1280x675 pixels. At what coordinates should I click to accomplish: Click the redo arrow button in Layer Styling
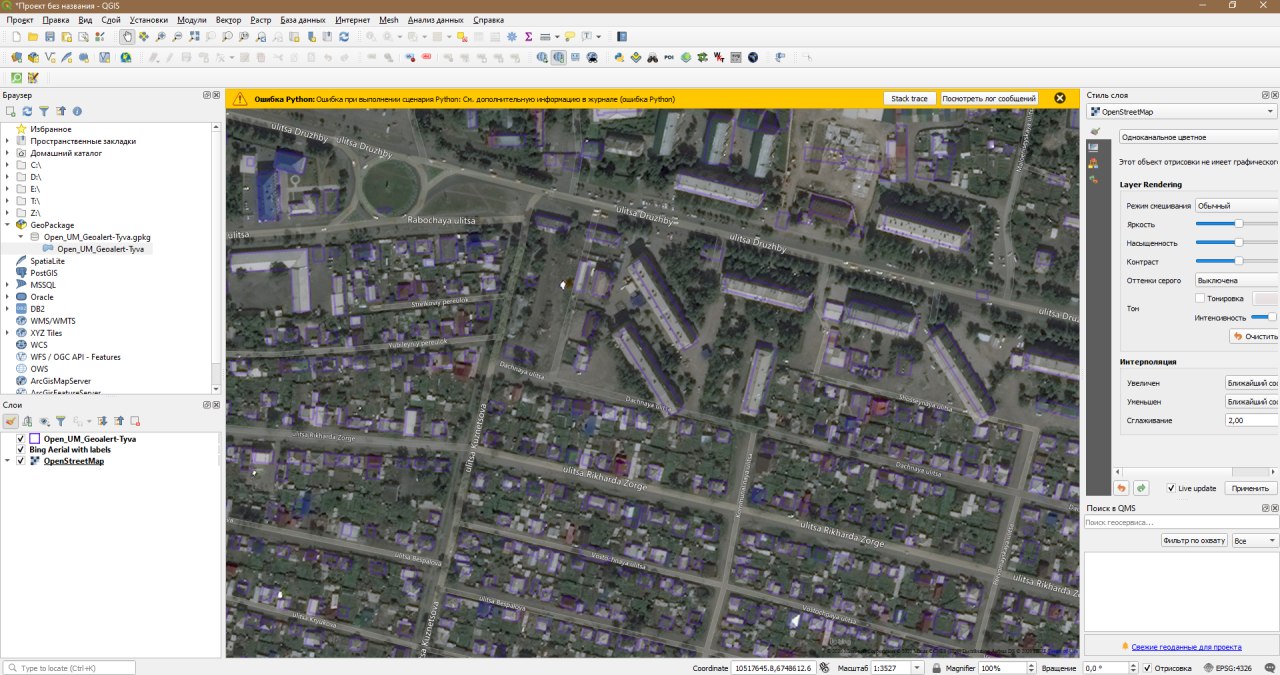1141,488
